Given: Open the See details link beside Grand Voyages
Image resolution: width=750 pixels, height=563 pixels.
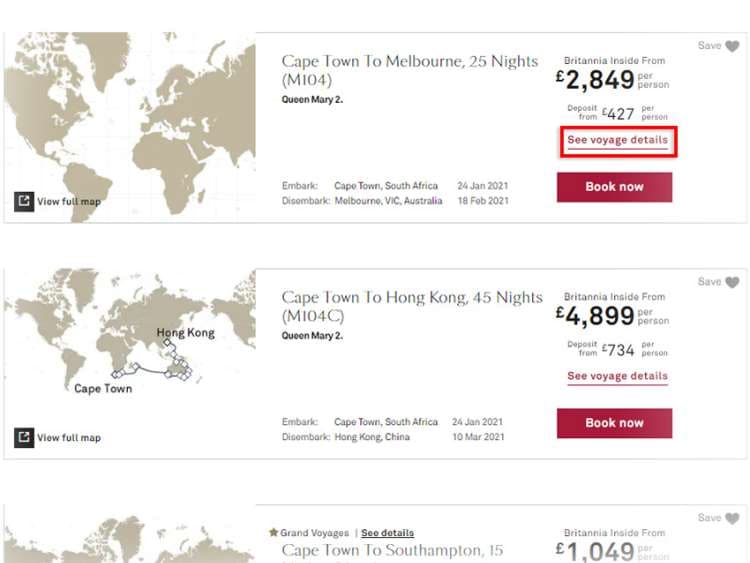Looking at the screenshot, I should tap(387, 533).
